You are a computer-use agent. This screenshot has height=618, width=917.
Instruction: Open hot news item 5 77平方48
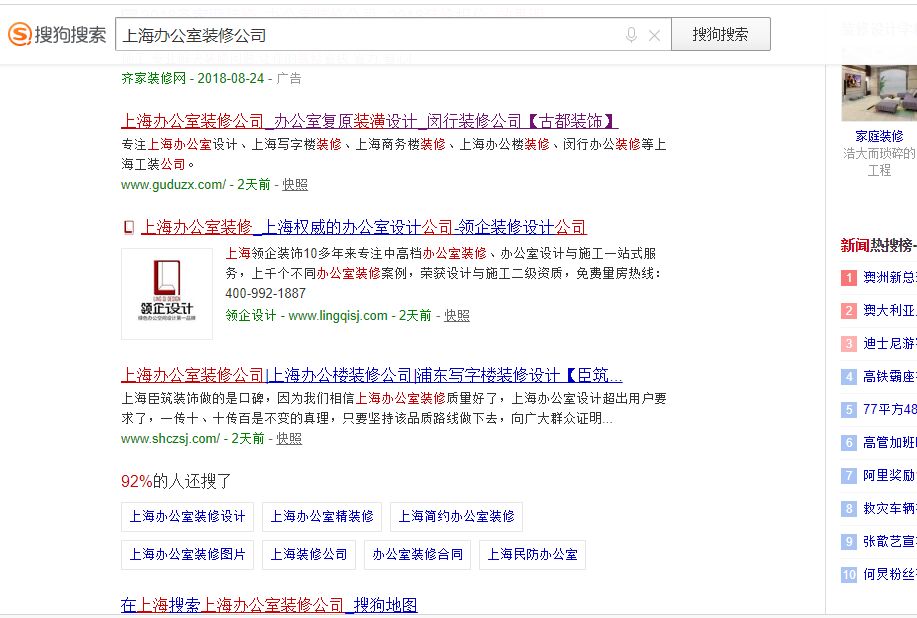890,409
